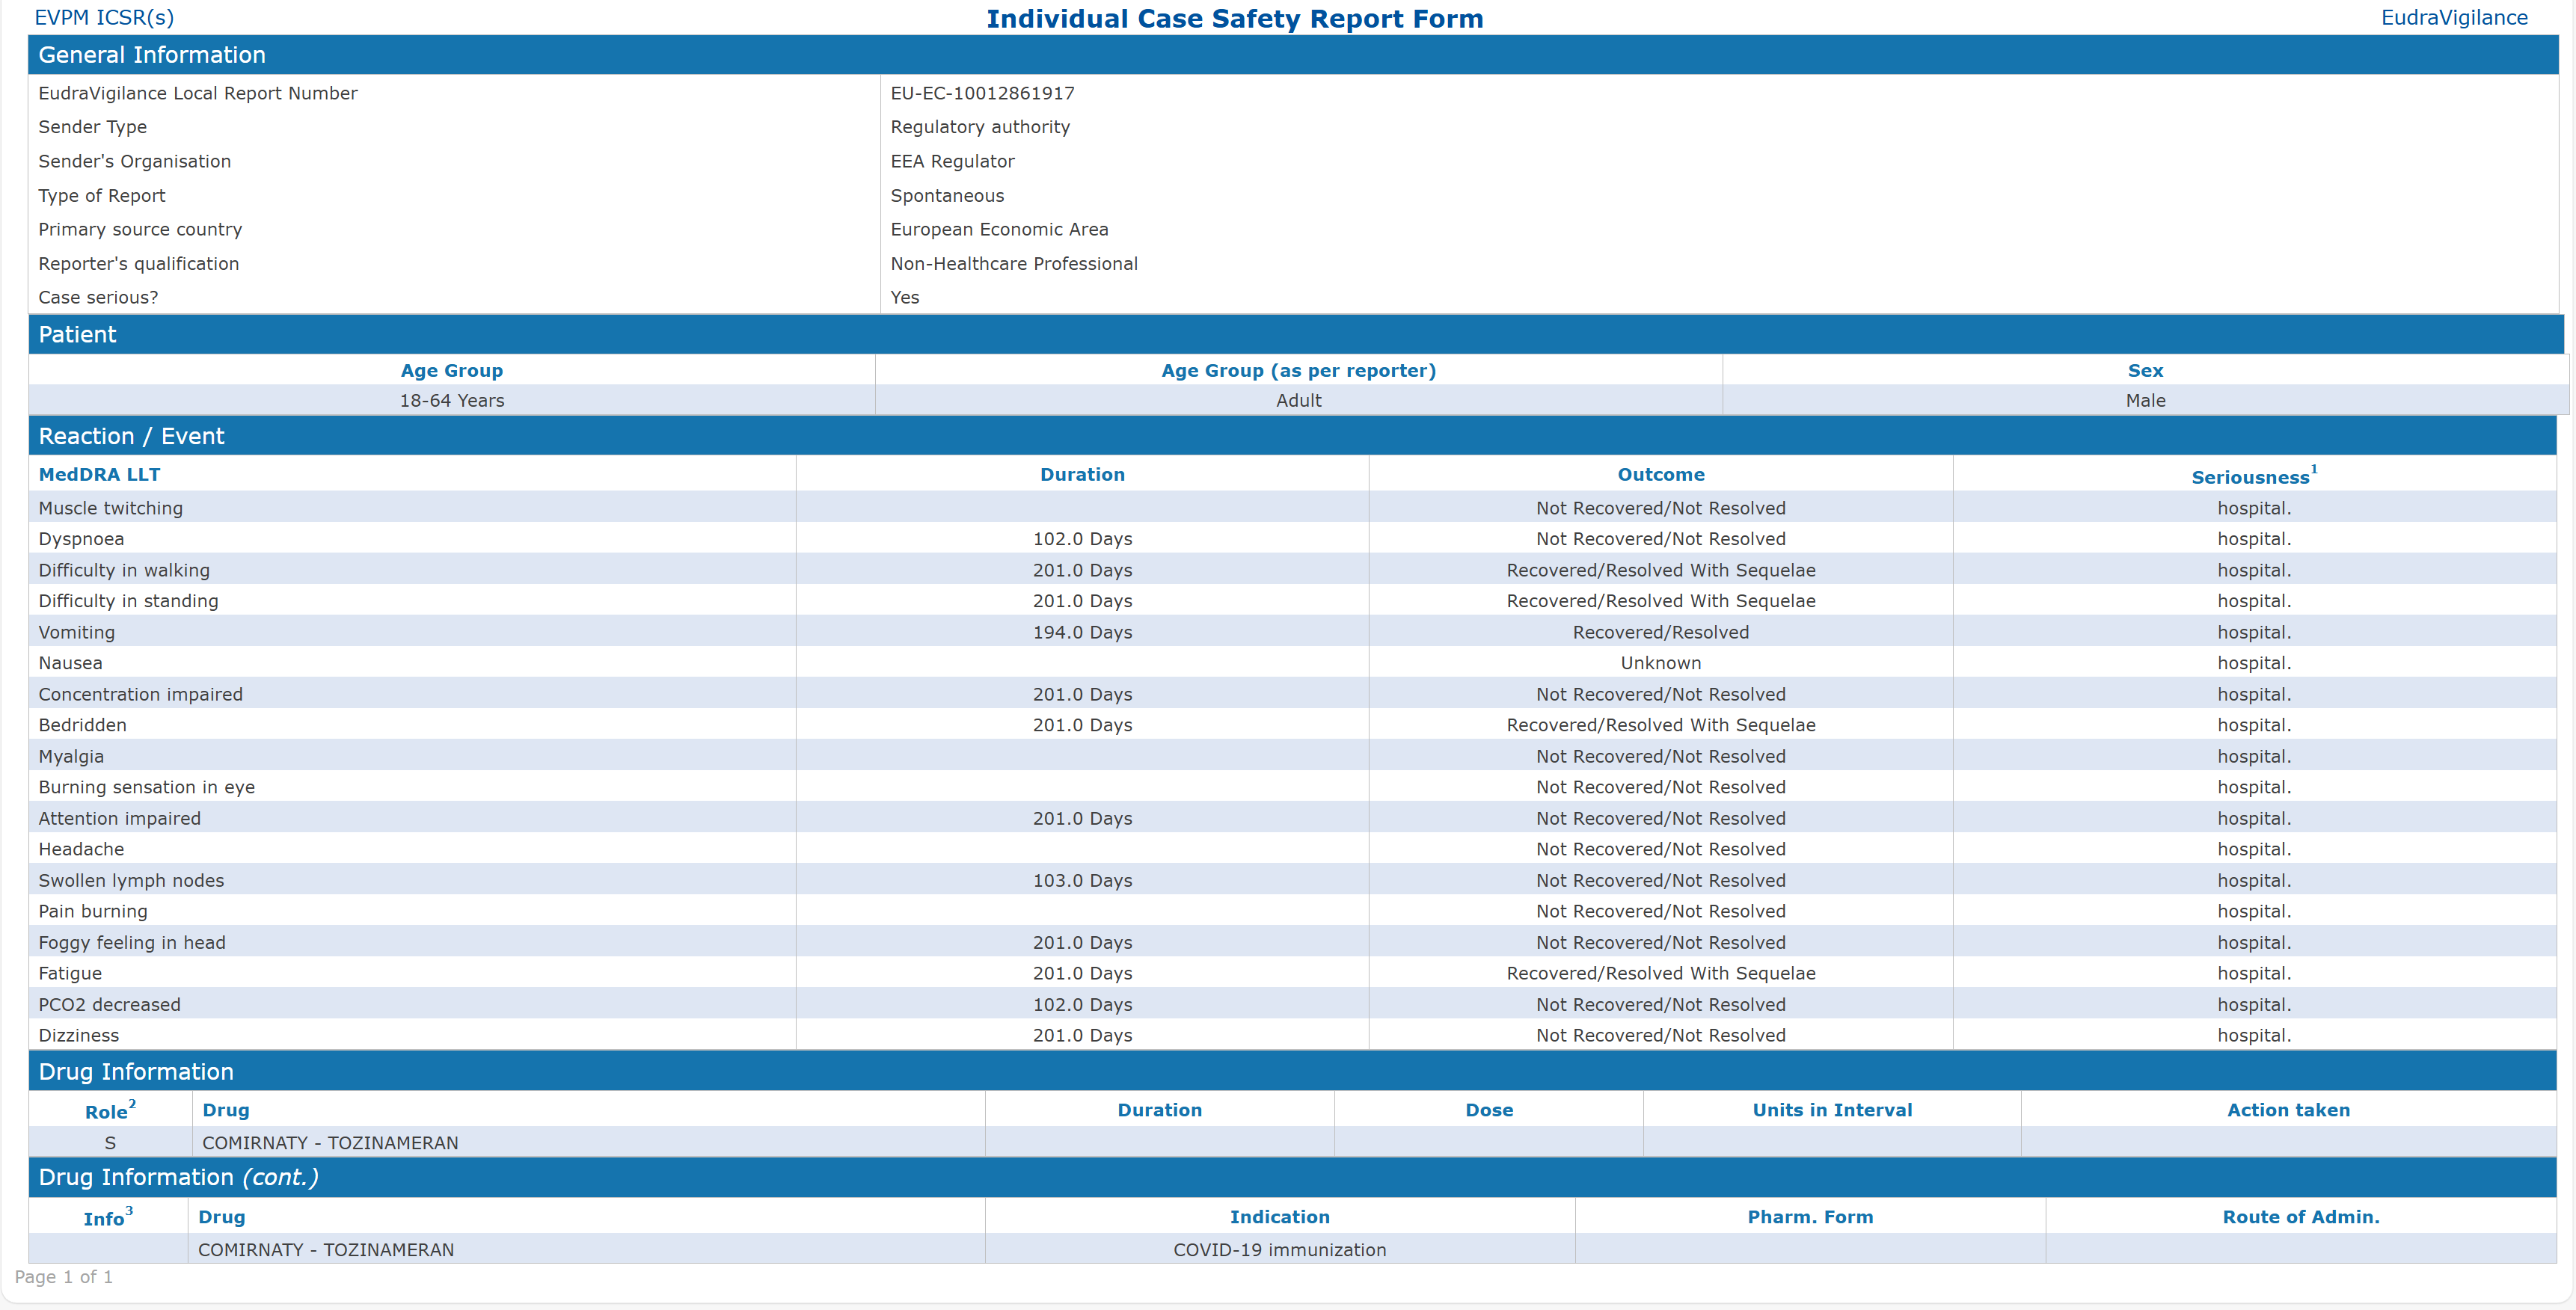This screenshot has height=1310, width=2576.
Task: Click the General Information section header
Action: pos(1293,55)
